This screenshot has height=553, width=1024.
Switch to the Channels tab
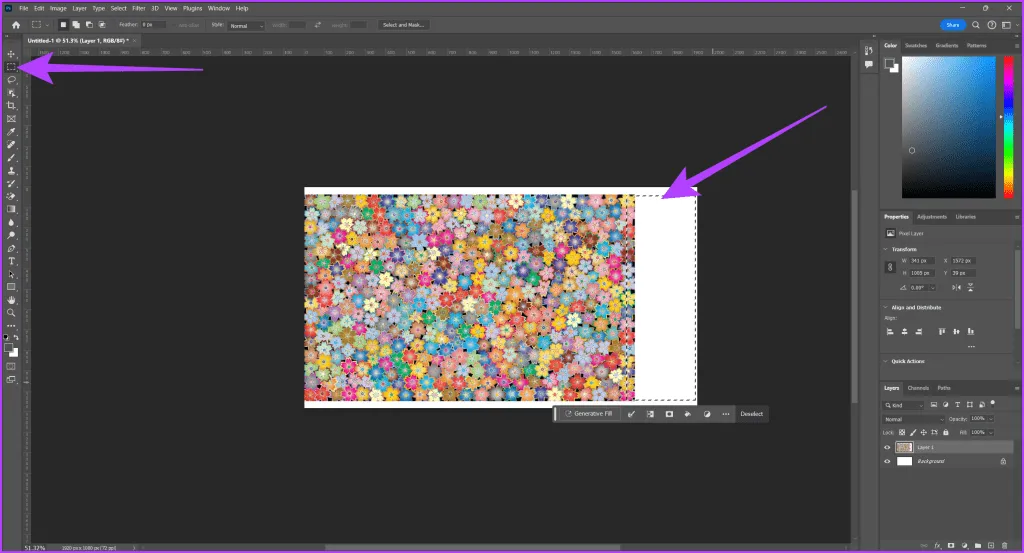[919, 388]
